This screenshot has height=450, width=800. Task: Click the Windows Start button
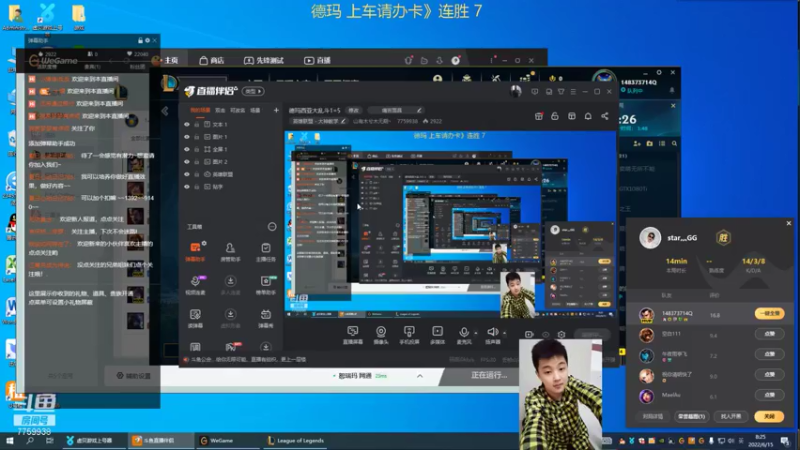tap(9, 440)
